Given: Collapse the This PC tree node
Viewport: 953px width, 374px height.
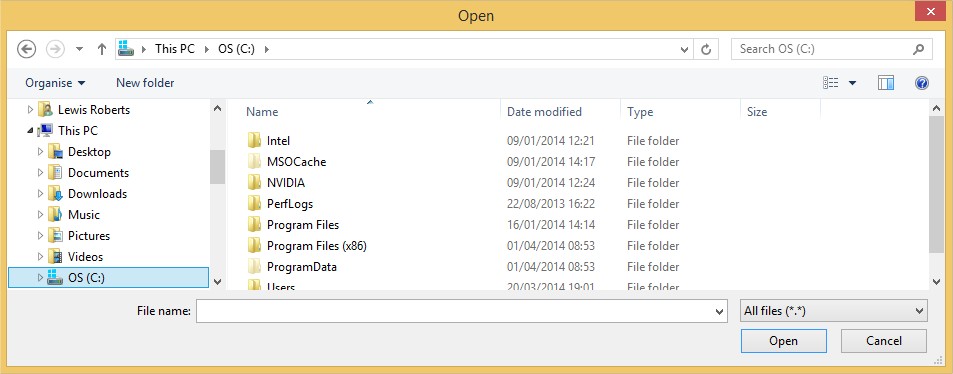Looking at the screenshot, I should coord(31,131).
